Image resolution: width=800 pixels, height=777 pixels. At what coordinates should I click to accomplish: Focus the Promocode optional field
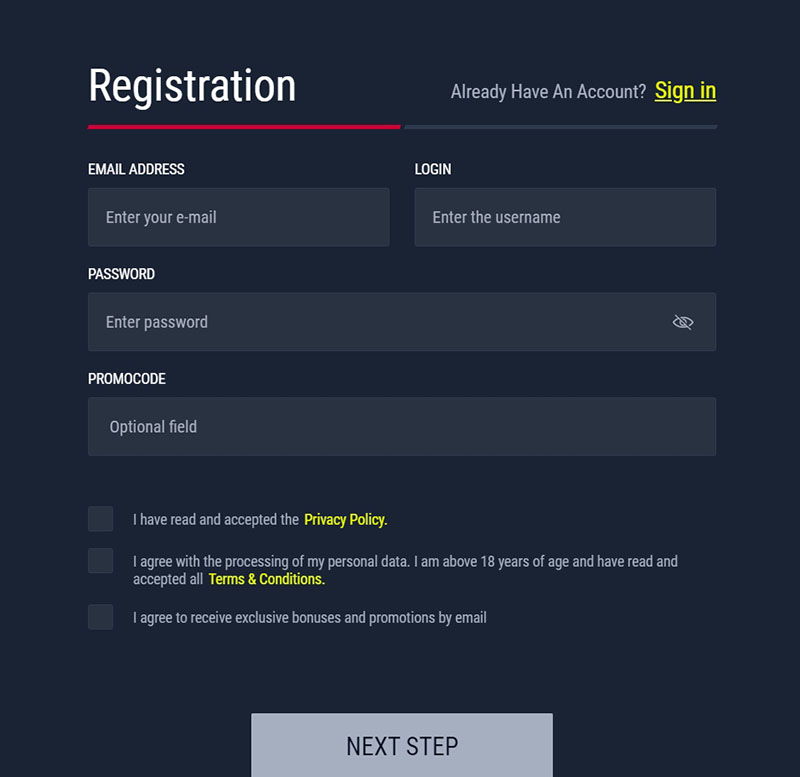point(402,427)
